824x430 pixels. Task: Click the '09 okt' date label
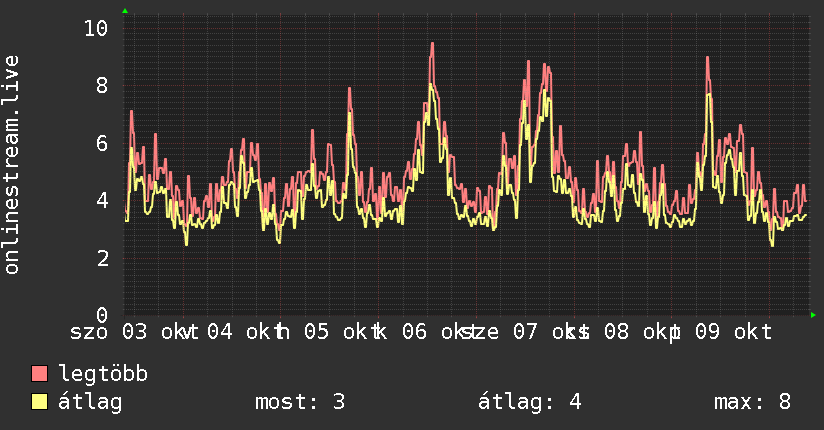(734, 332)
